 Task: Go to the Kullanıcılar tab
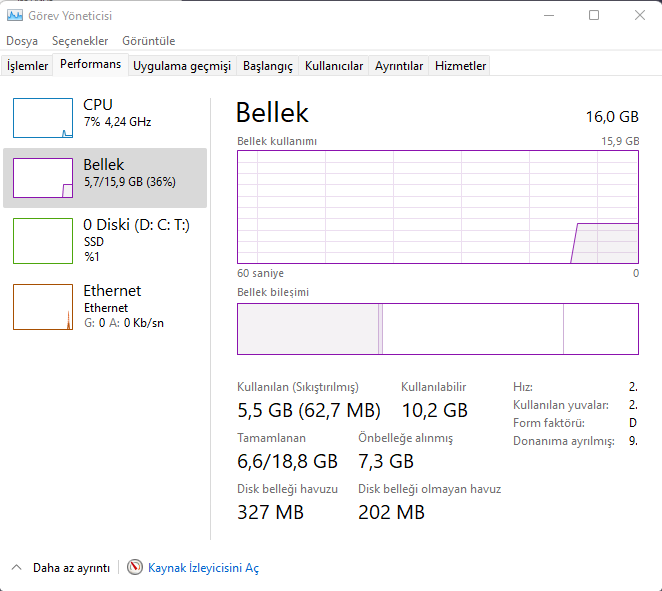[x=334, y=66]
